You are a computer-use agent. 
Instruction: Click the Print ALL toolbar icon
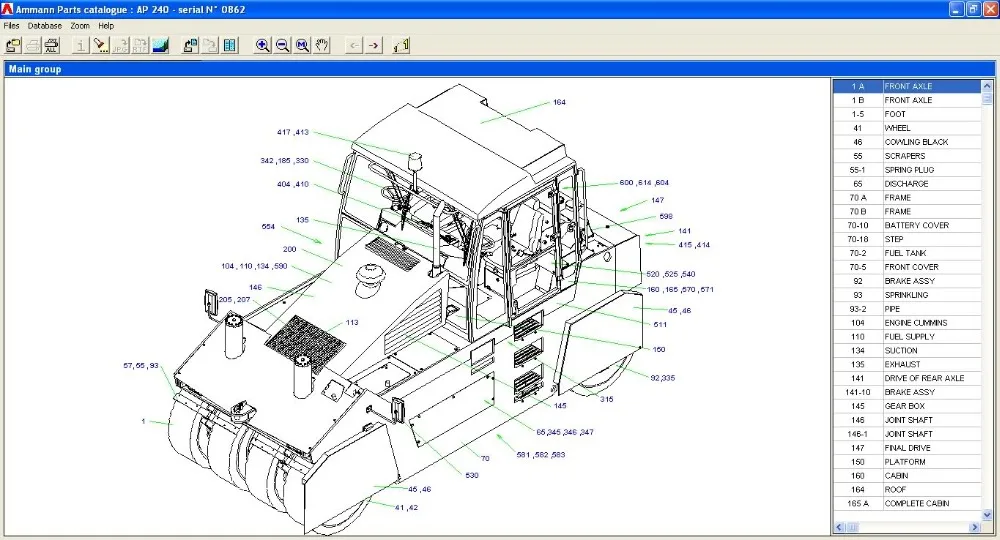point(52,45)
